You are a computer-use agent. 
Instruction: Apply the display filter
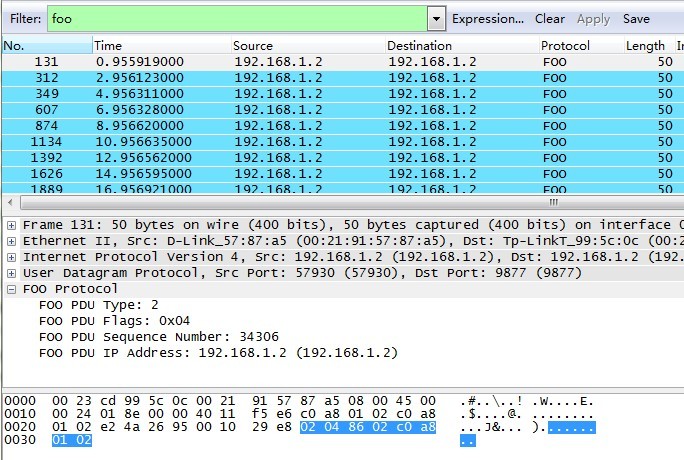click(x=593, y=19)
